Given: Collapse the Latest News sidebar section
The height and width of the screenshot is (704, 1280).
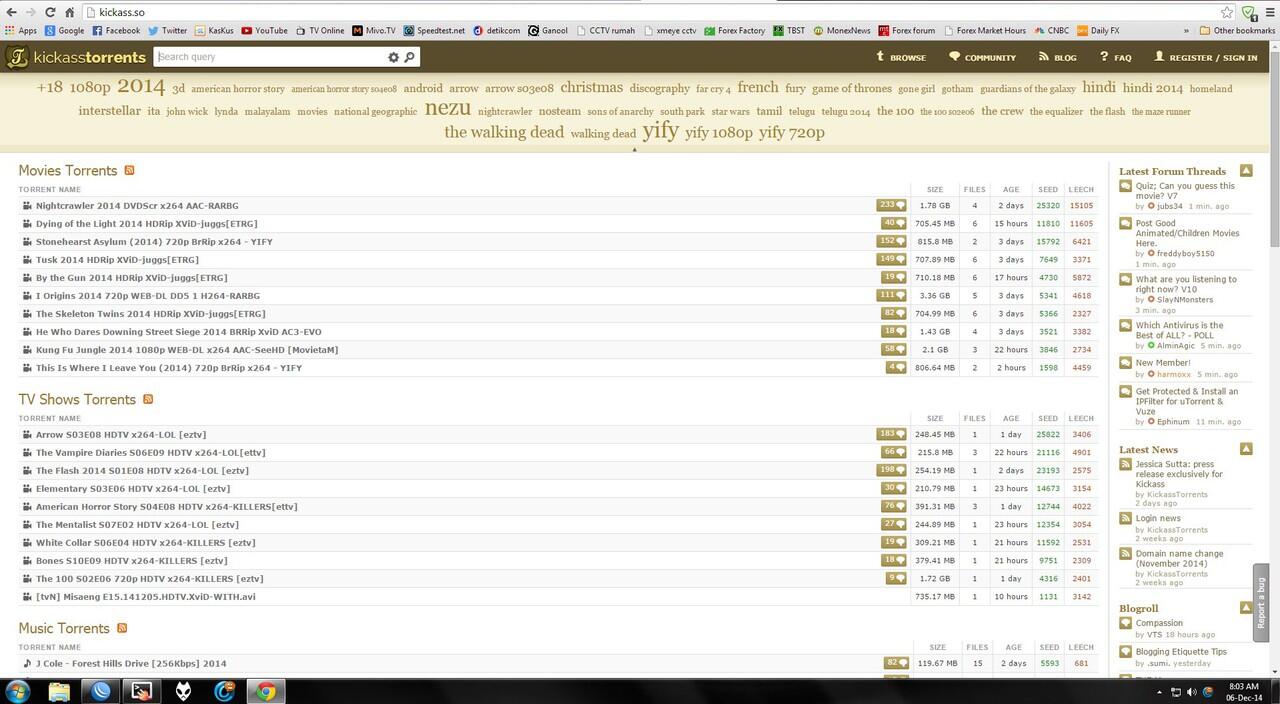Looking at the screenshot, I should click(1246, 449).
